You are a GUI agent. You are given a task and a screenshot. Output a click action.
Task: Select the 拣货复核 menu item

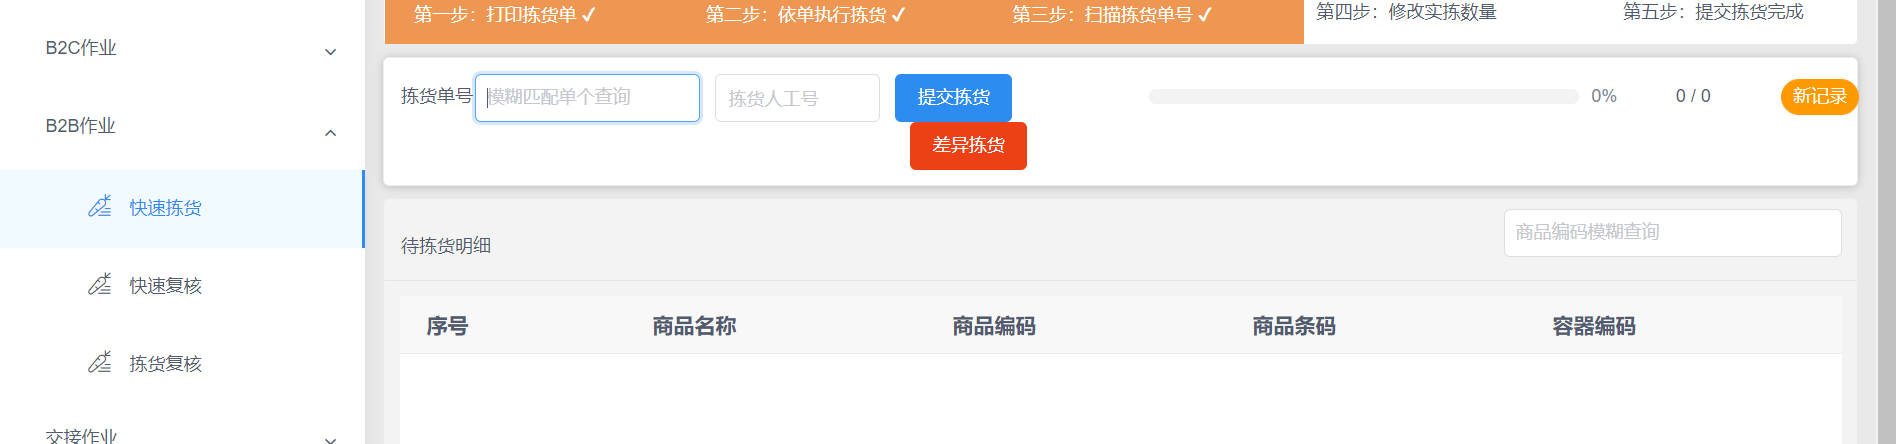pos(182,364)
